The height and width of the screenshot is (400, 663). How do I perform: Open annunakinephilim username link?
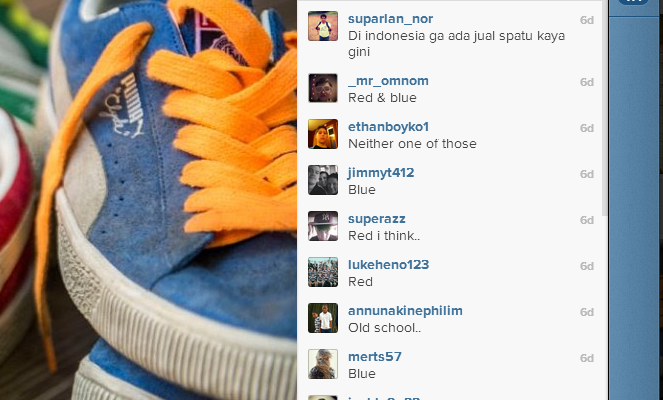pyautogui.click(x=405, y=311)
